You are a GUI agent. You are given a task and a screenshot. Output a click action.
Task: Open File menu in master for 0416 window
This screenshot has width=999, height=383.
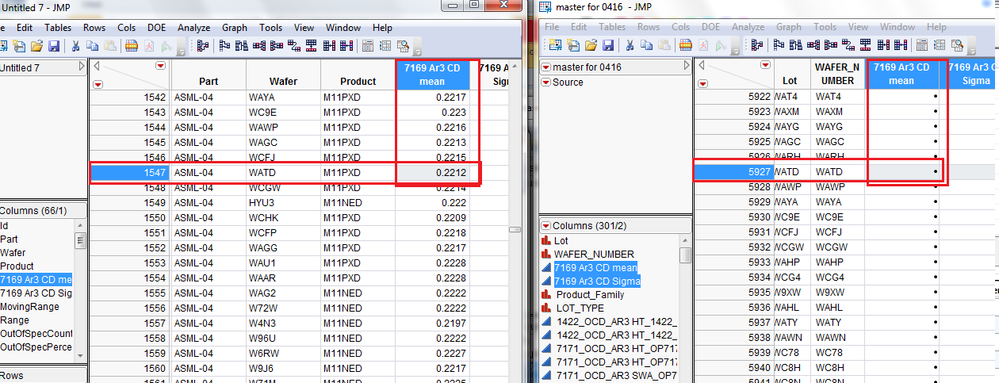tap(552, 27)
